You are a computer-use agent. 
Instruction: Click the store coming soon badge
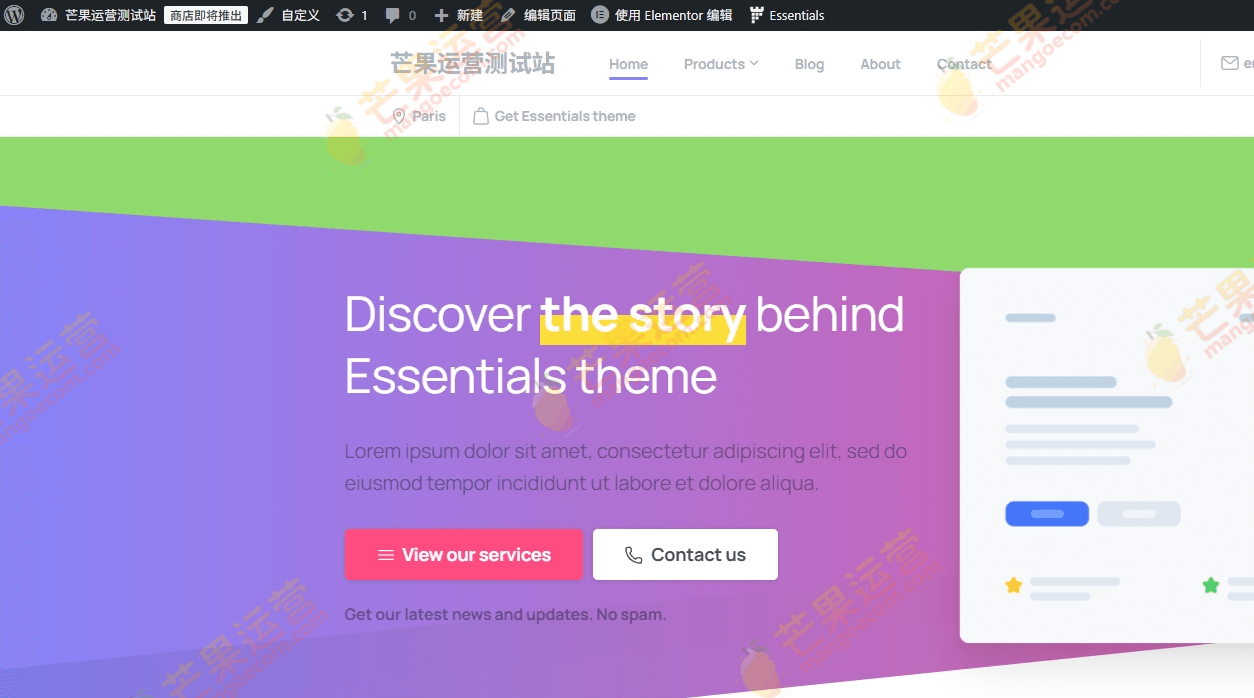206,15
